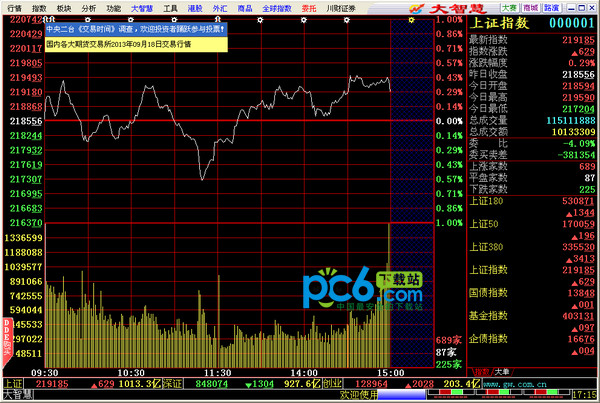Click the 下跌家数 value 225
Viewport: 600px width, 403px height.
coord(587,189)
